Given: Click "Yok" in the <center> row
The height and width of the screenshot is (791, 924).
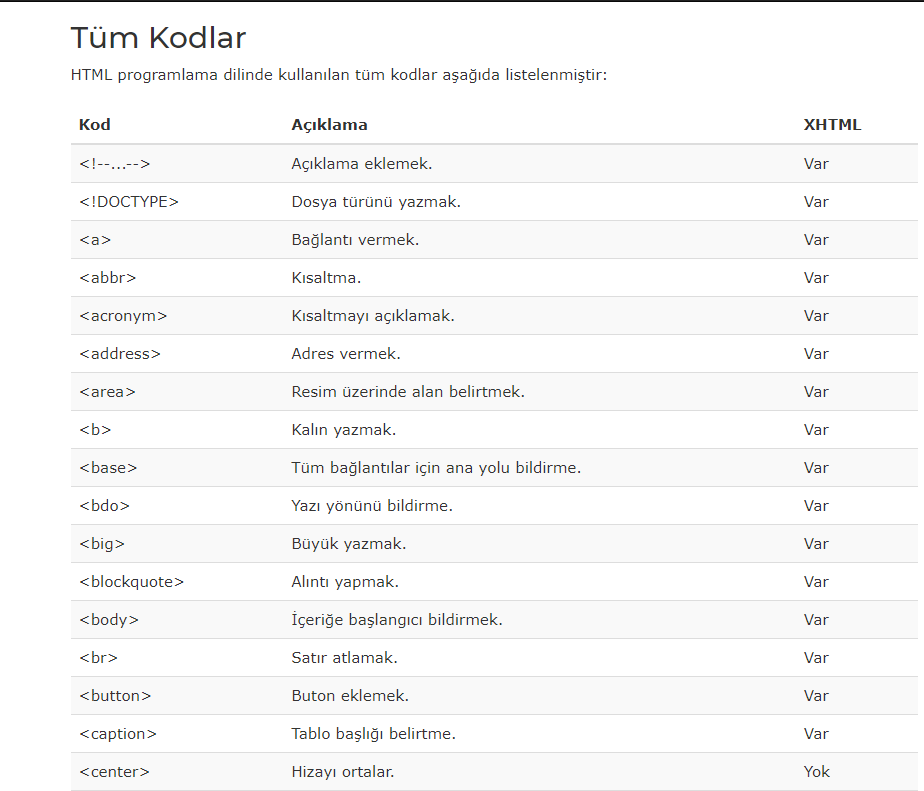Looking at the screenshot, I should click(x=816, y=772).
